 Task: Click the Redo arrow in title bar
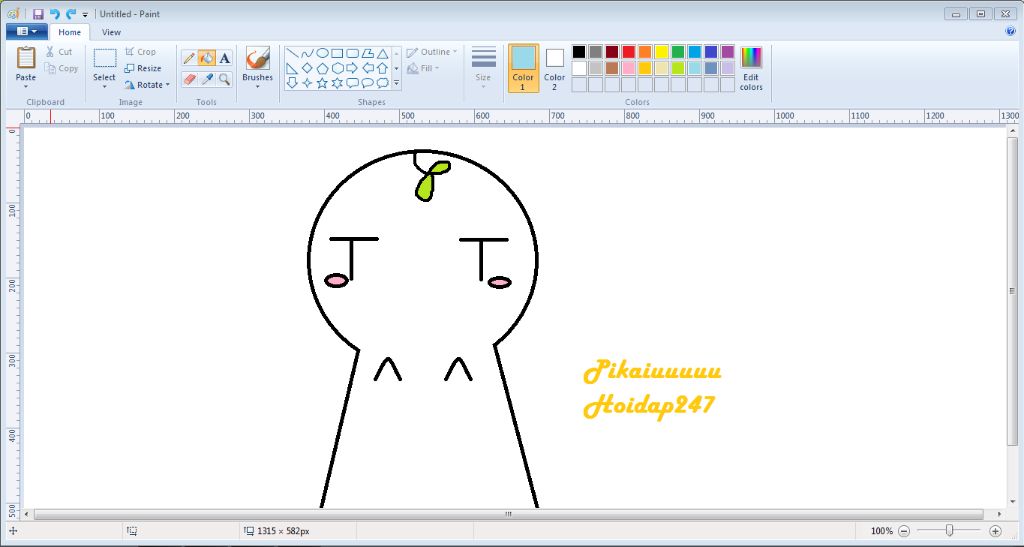pyautogui.click(x=71, y=14)
